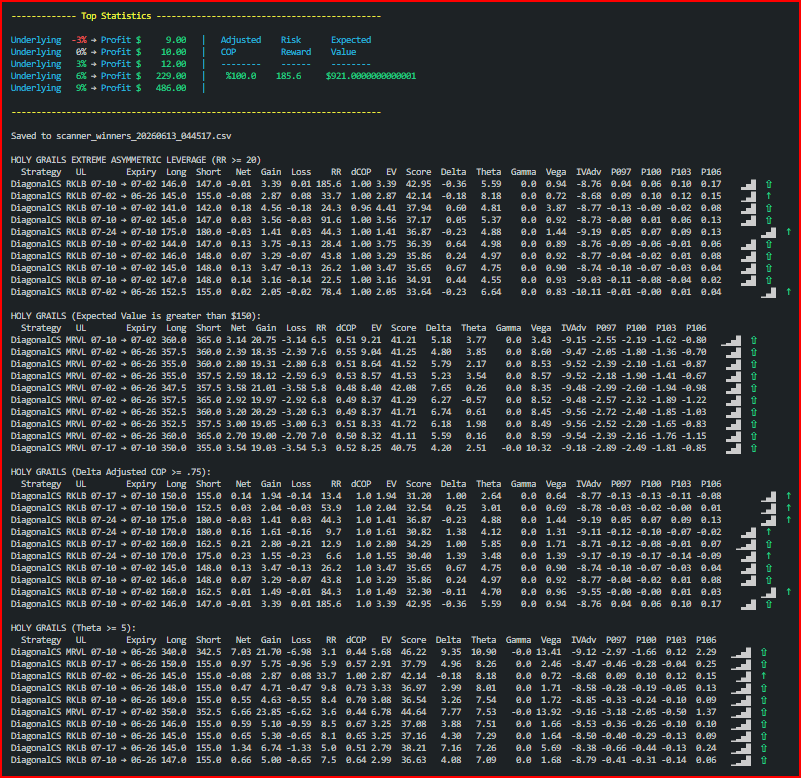Click the score value 37.94
The image size is (801, 778).
[418, 208]
